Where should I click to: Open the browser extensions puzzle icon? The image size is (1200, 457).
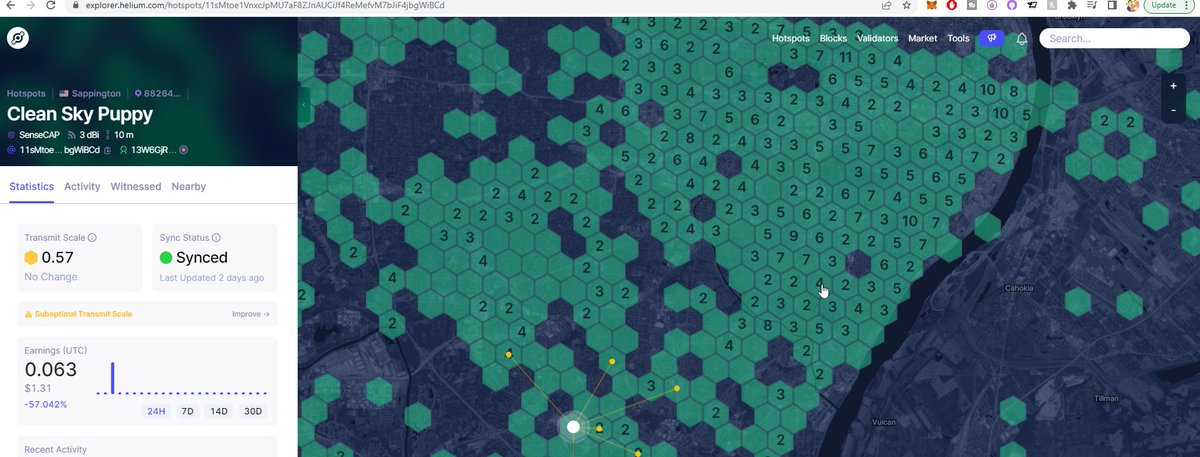[x=1070, y=5]
